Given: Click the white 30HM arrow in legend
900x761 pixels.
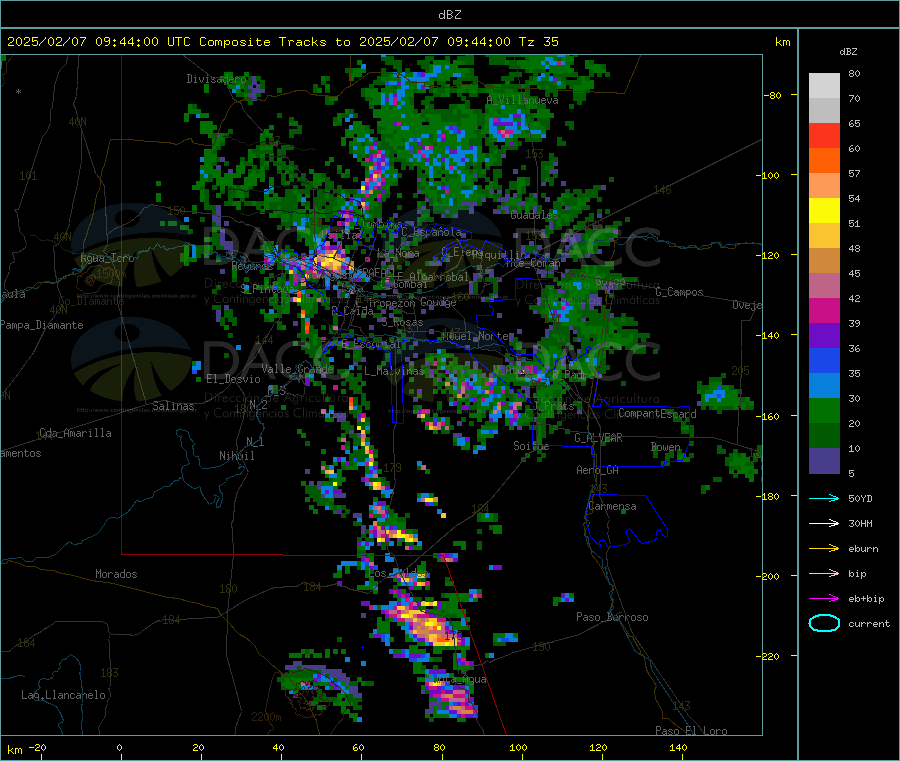Looking at the screenshot, I should [824, 523].
